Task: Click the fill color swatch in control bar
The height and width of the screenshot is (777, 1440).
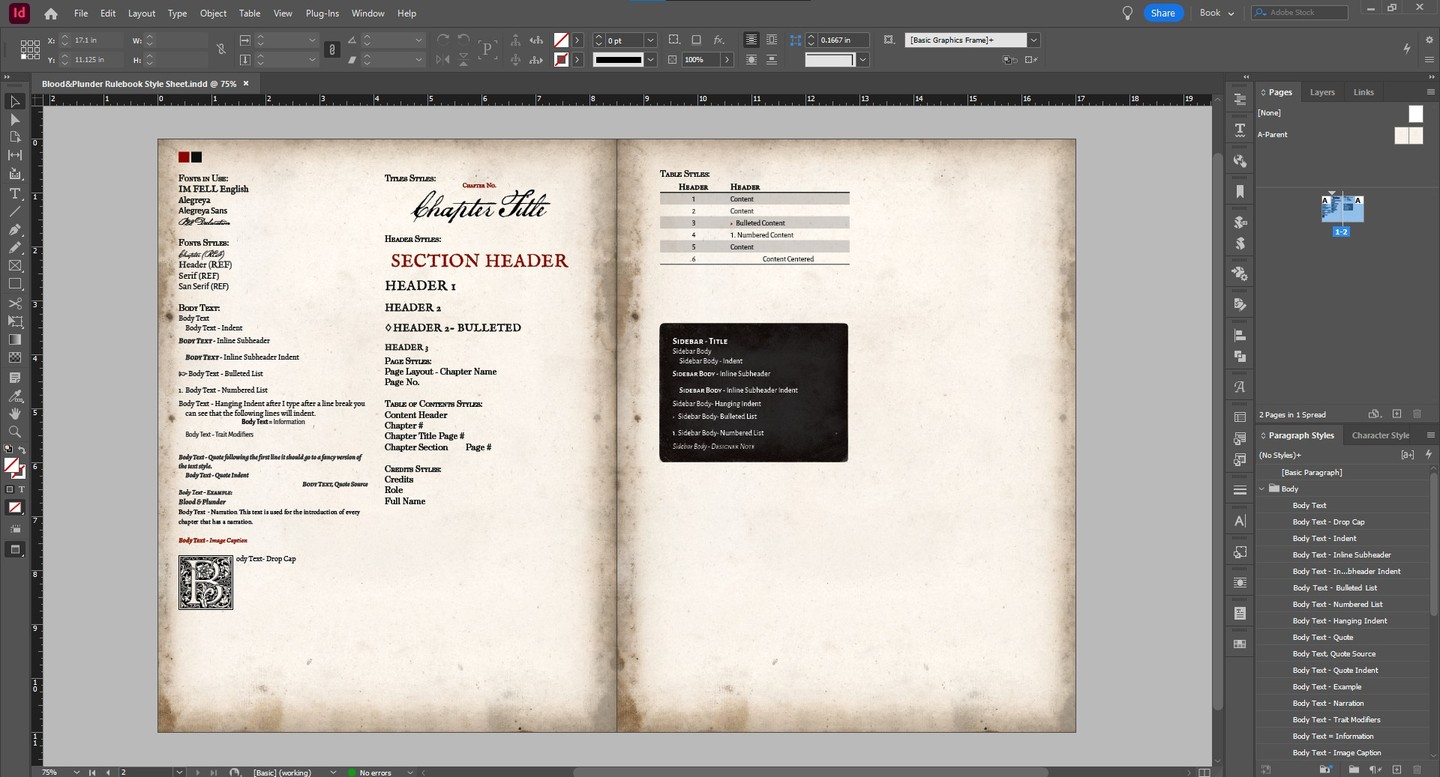Action: click(x=562, y=40)
